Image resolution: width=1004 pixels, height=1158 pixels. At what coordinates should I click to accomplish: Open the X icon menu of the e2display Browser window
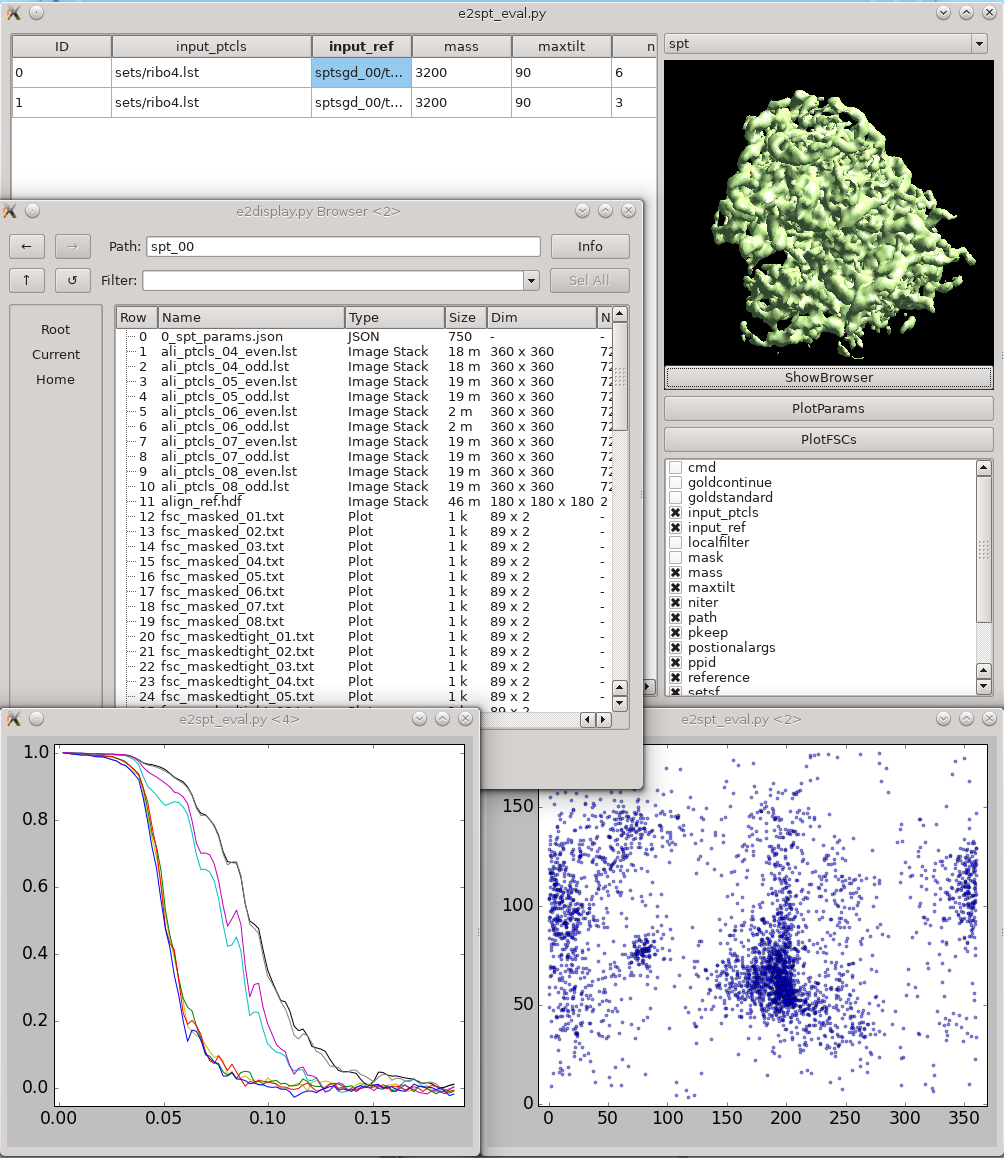coord(11,211)
